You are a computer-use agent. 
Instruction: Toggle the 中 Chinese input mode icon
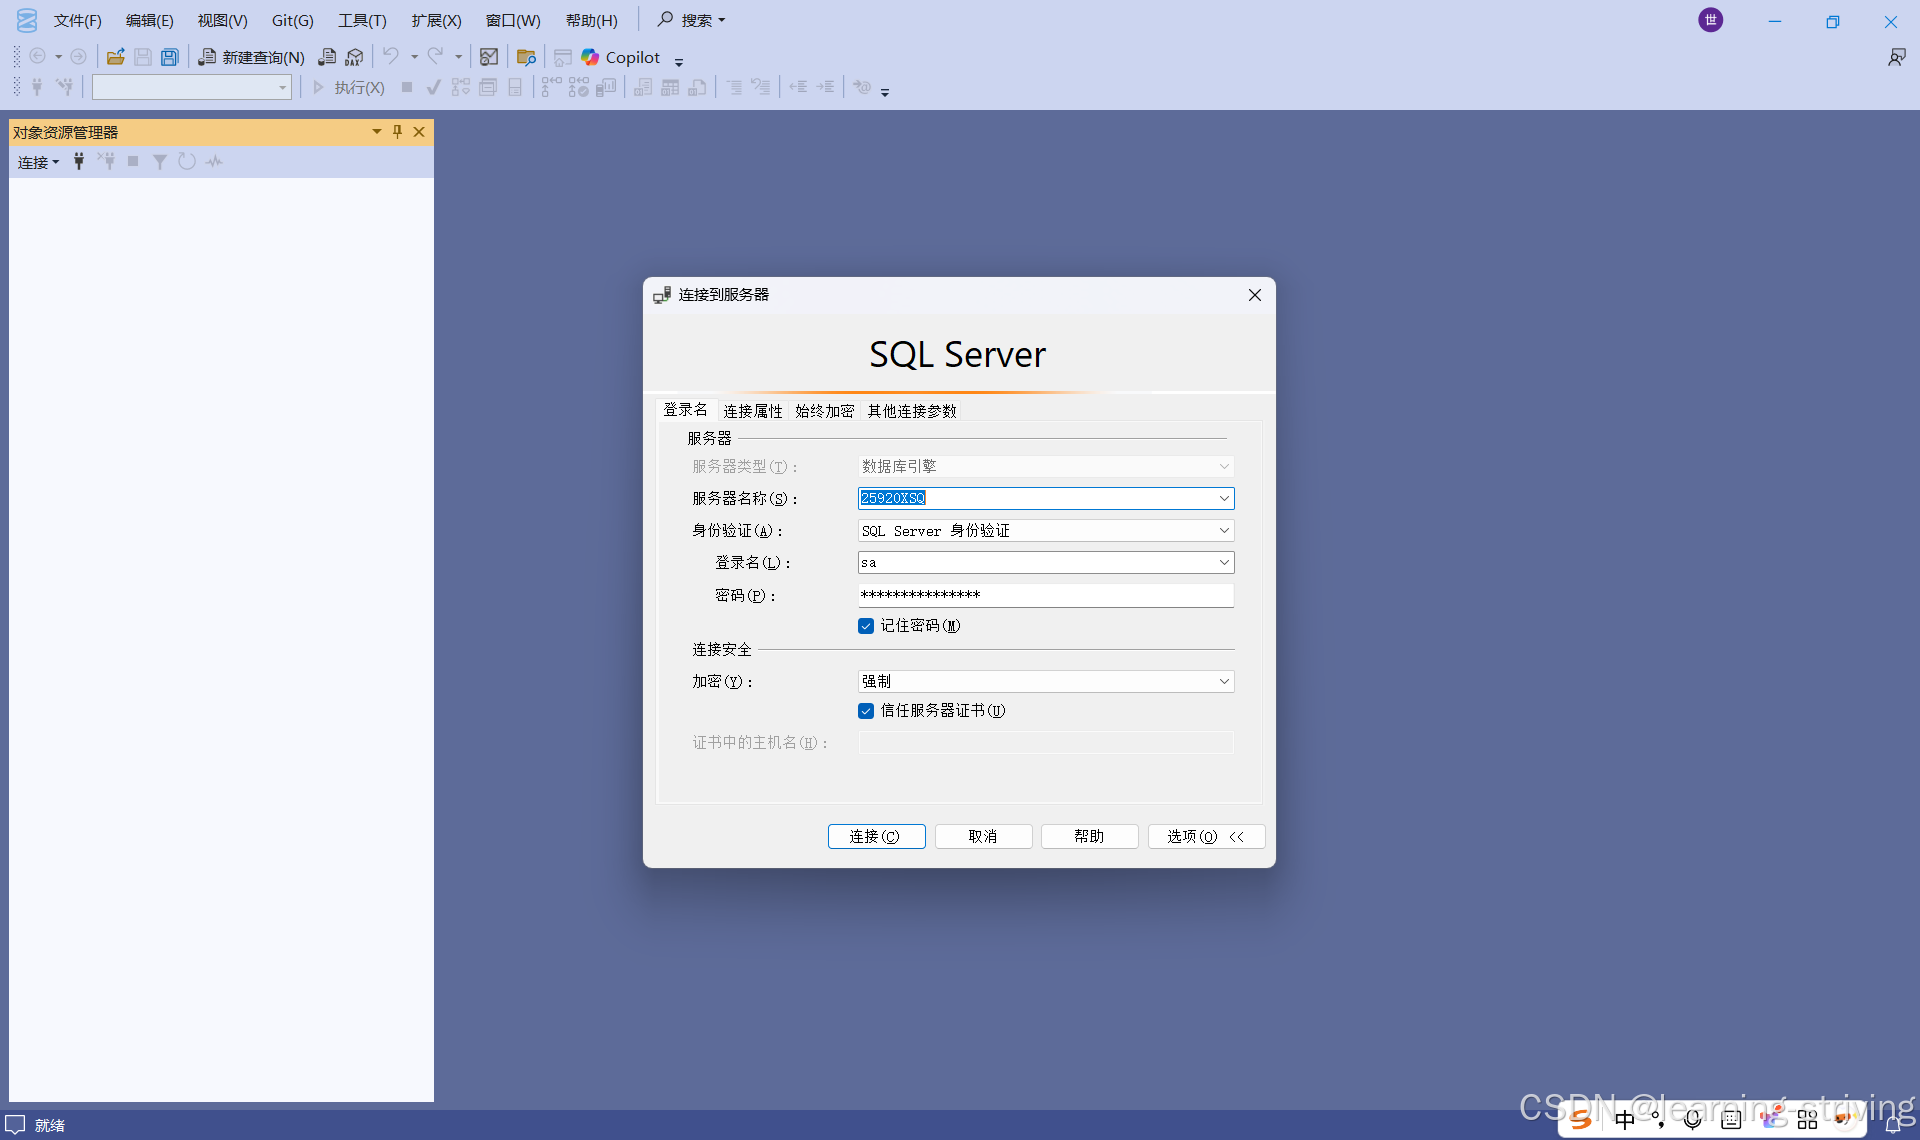(x=1625, y=1119)
